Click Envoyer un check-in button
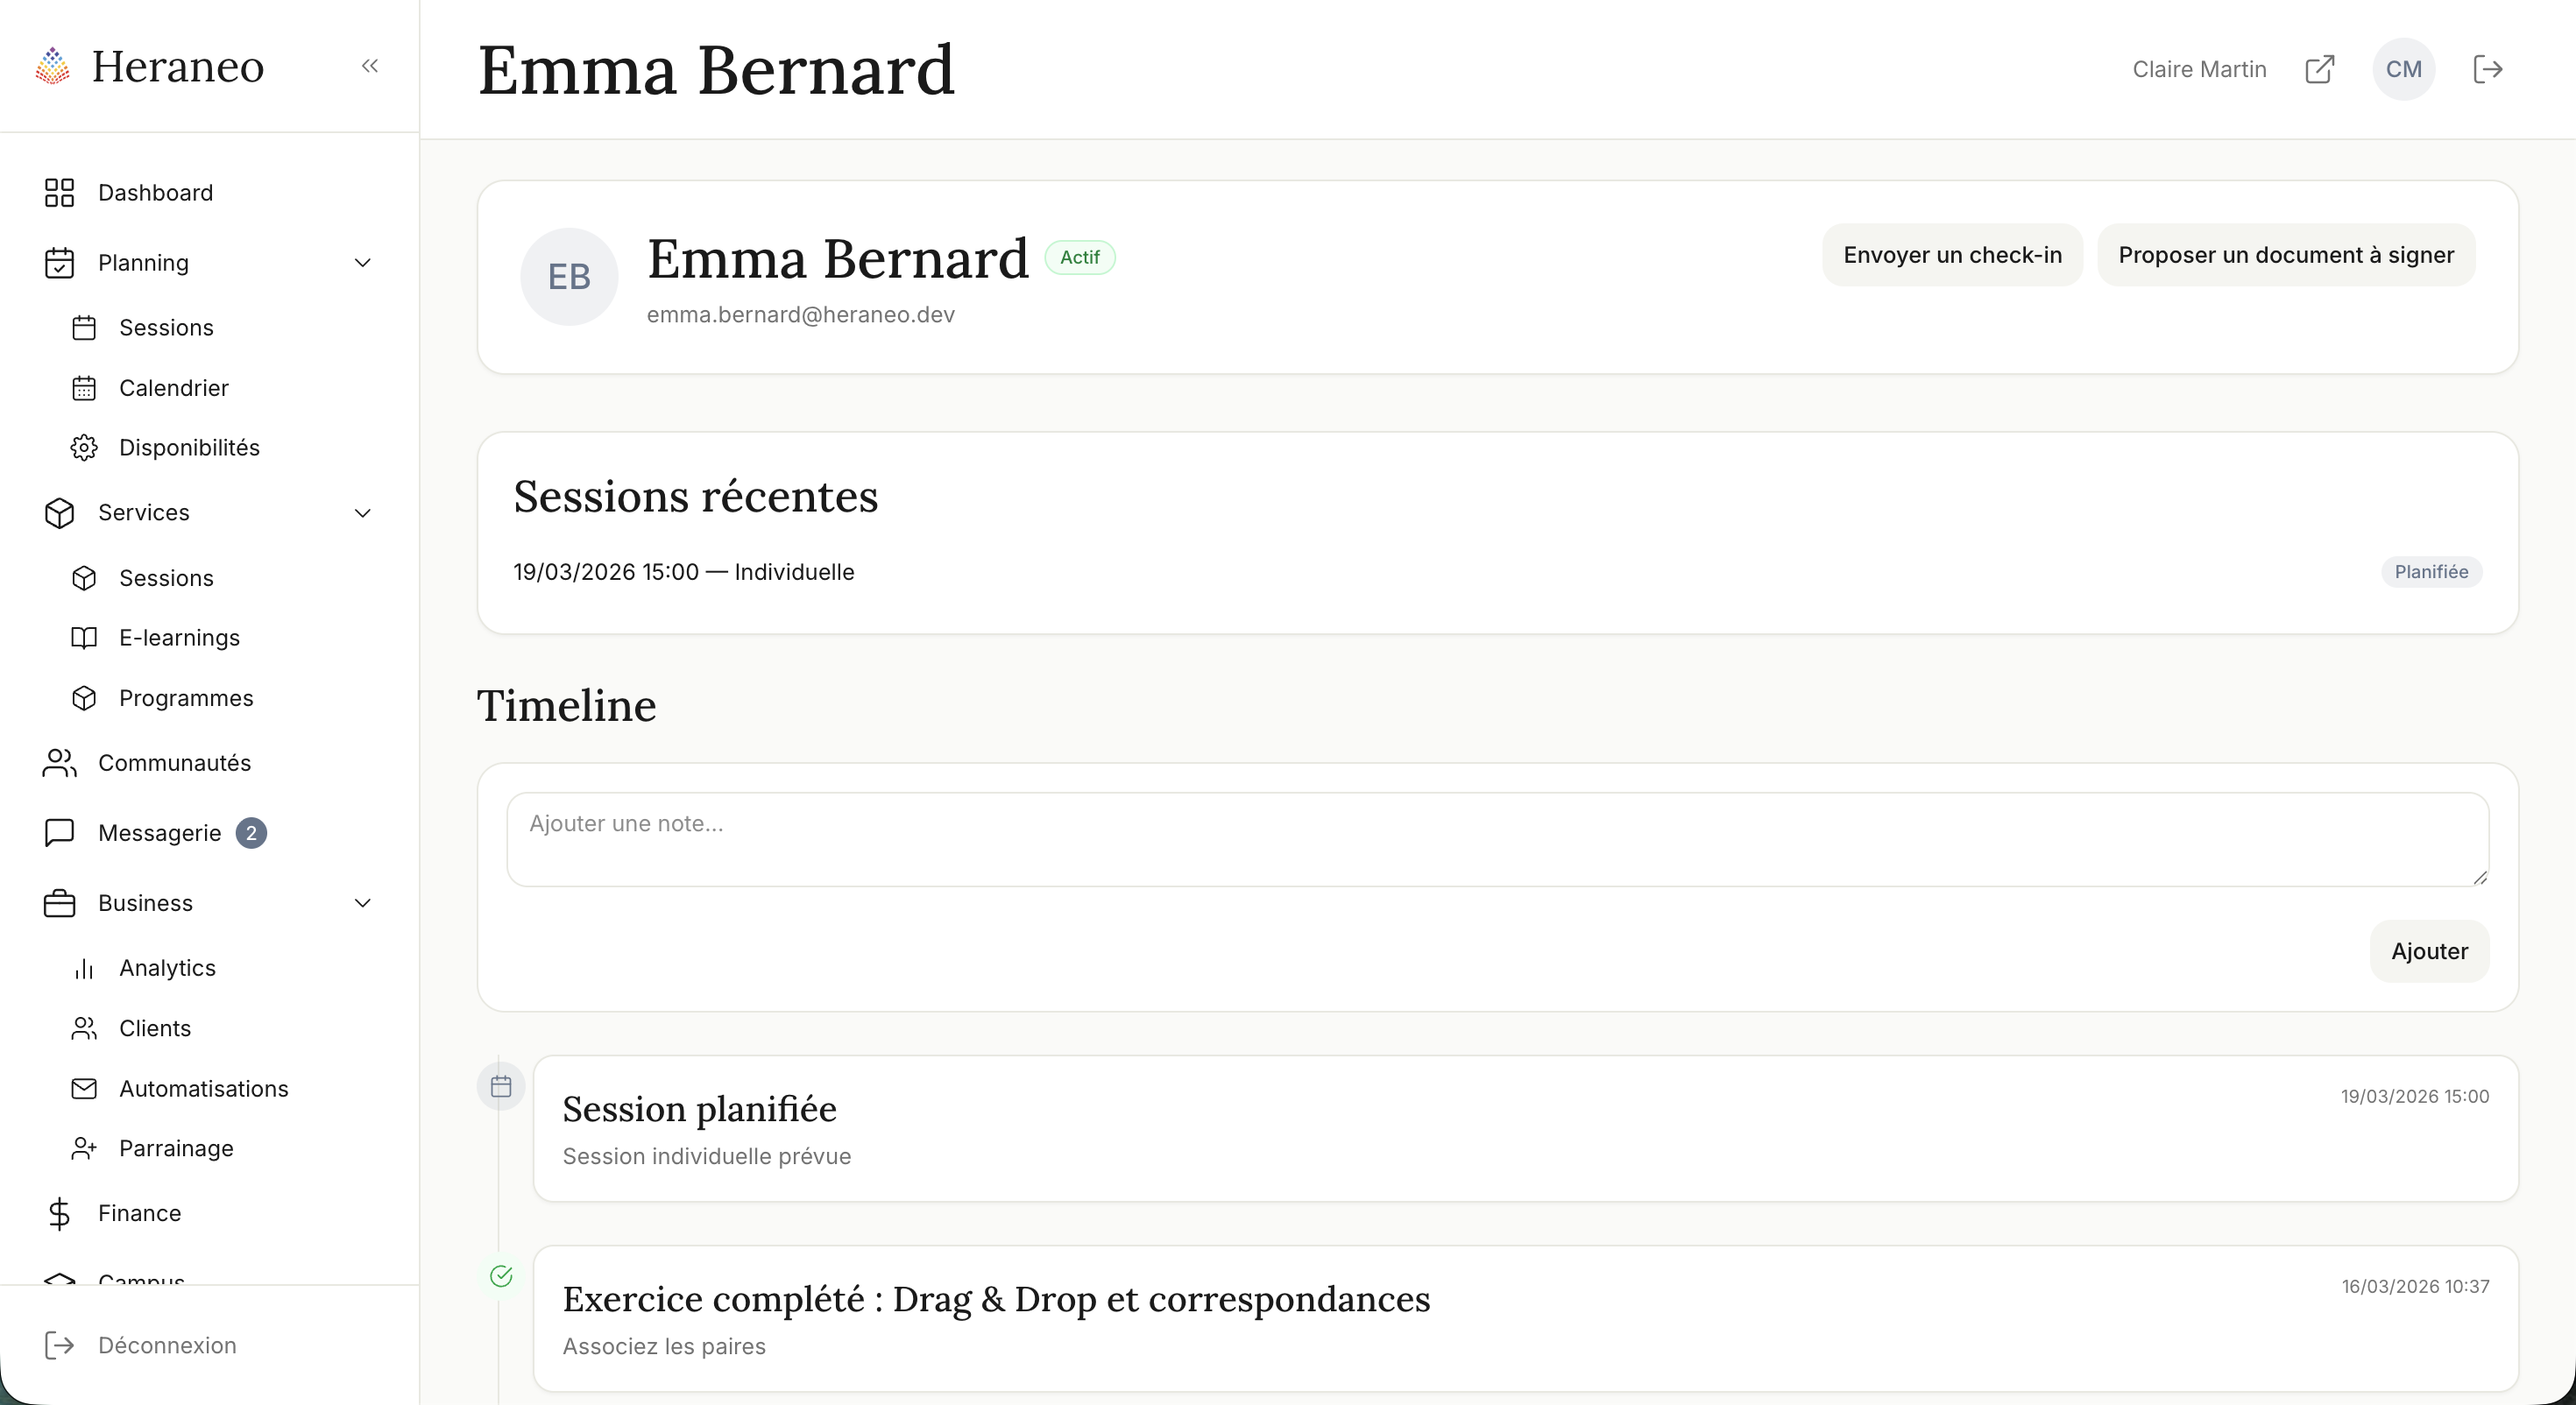 tap(1952, 255)
